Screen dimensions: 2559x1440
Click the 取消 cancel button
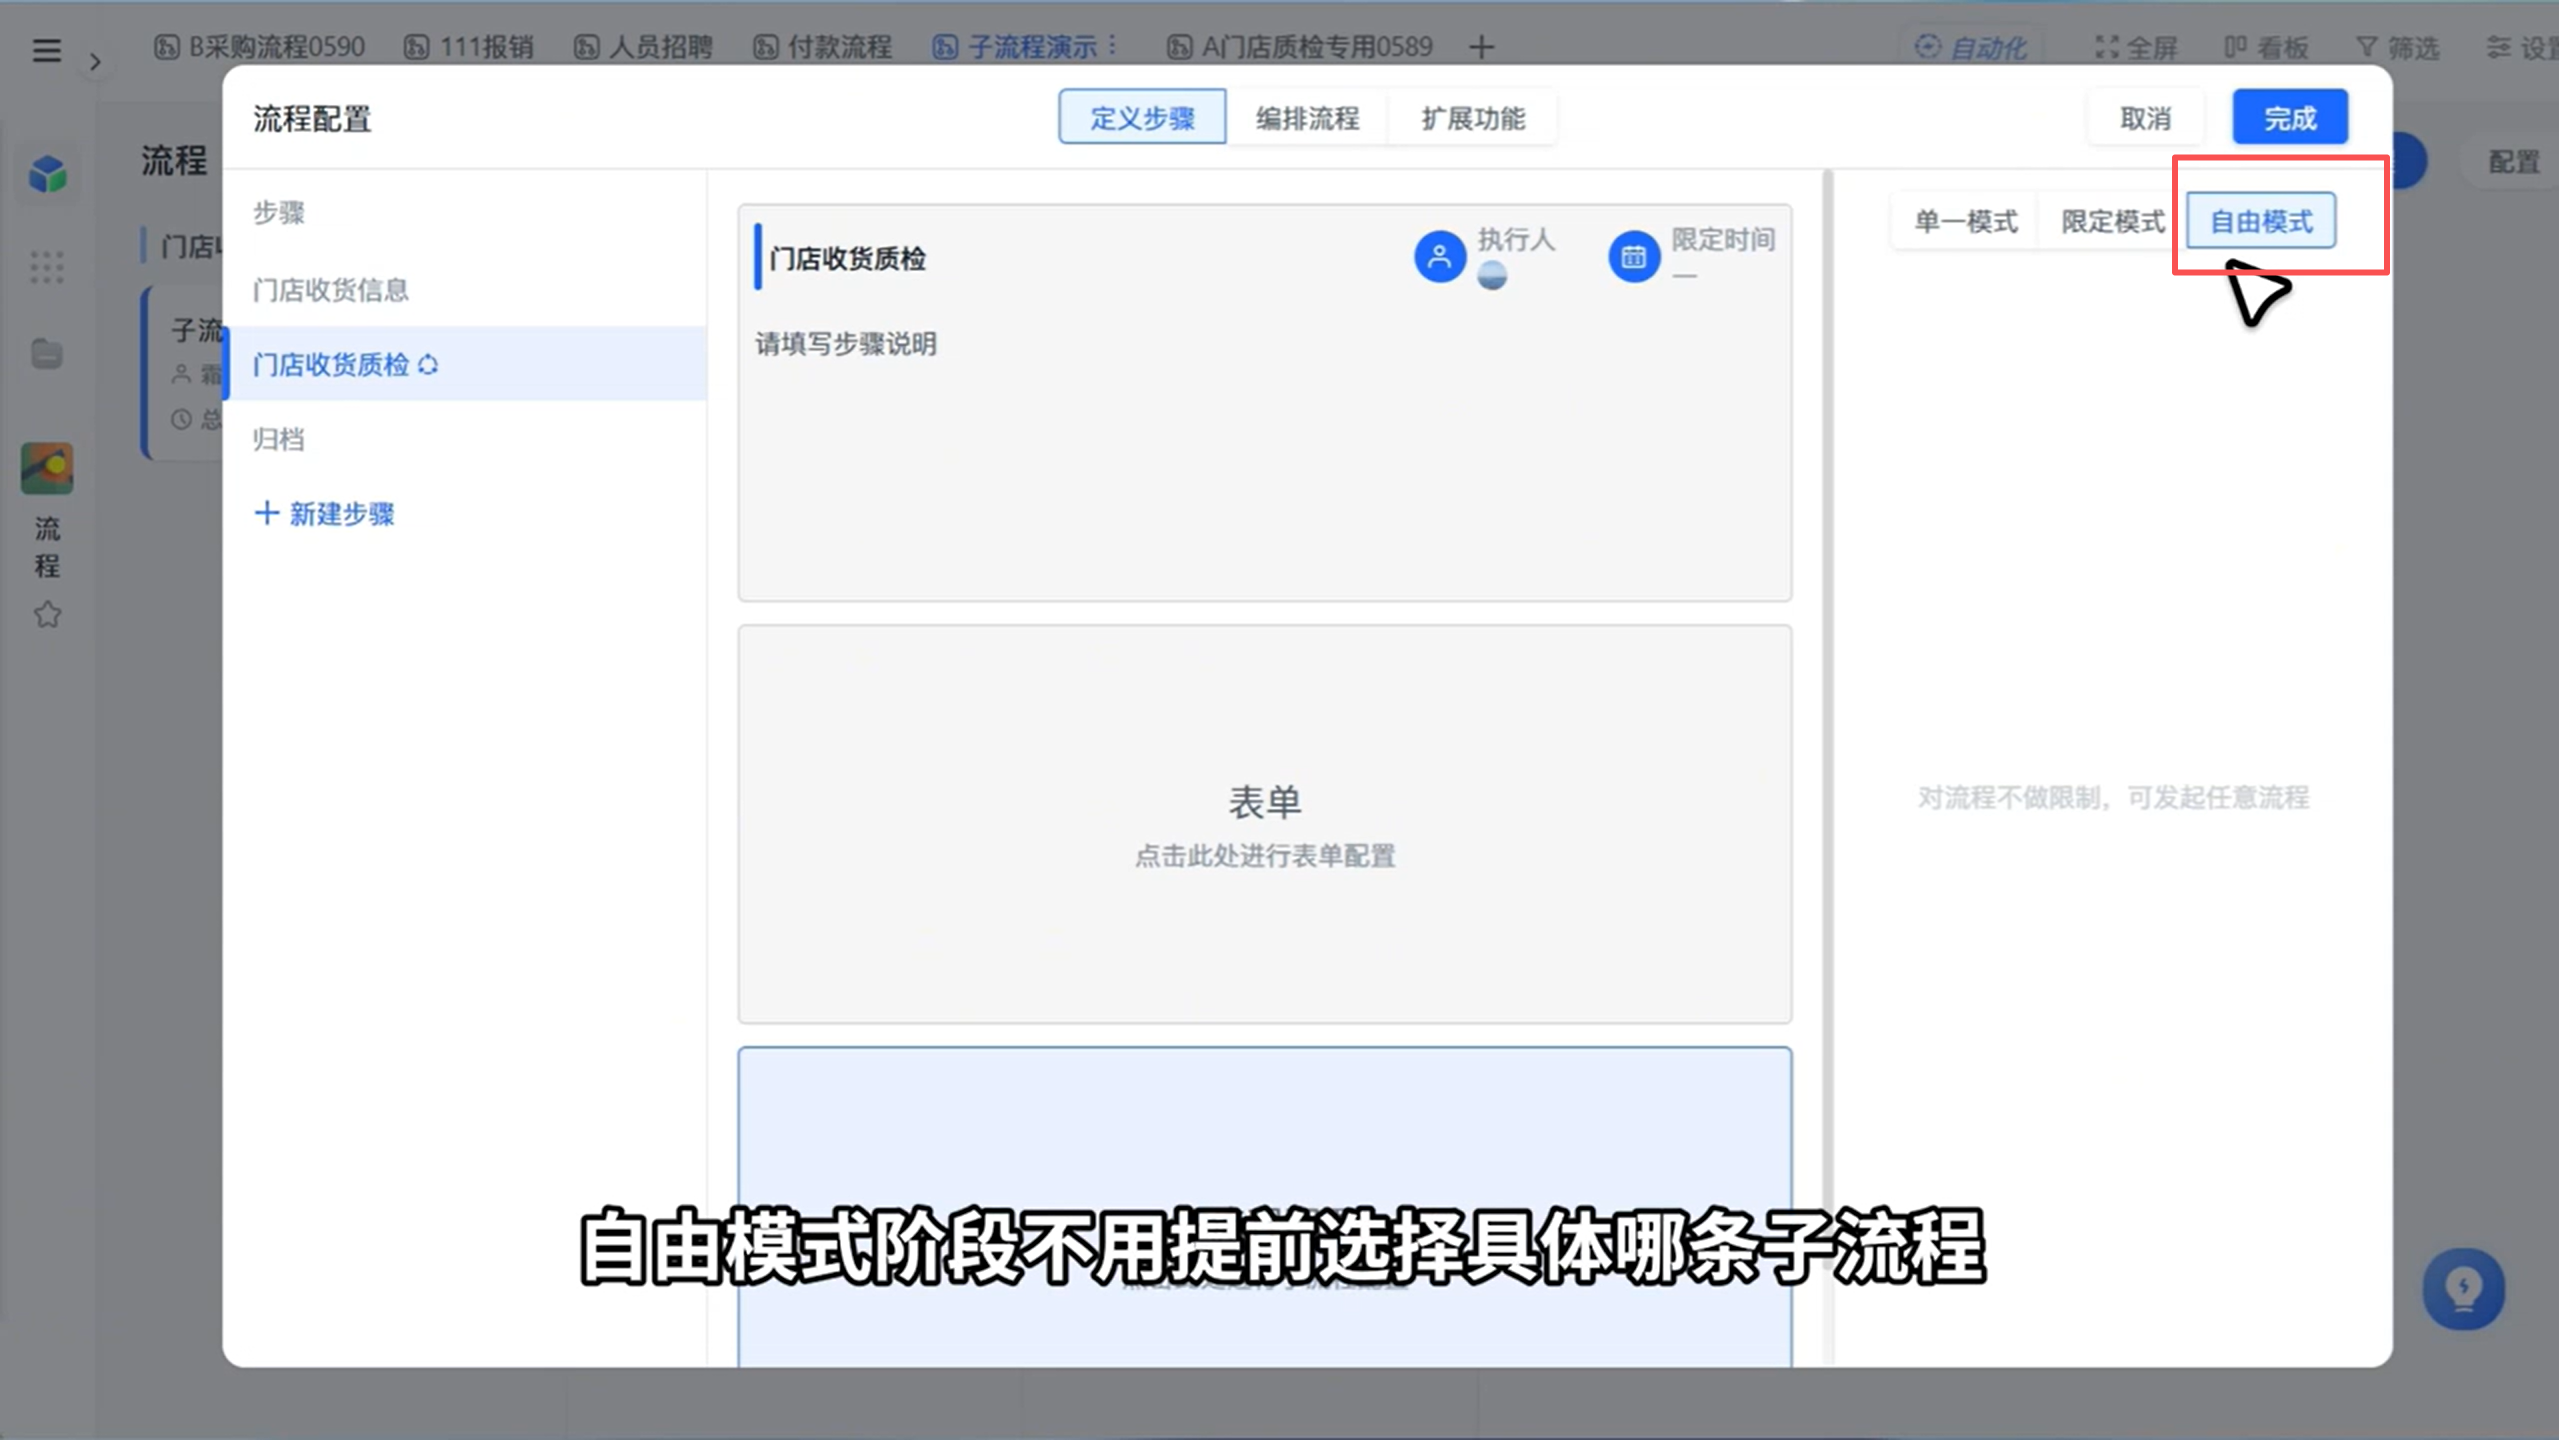2145,117
